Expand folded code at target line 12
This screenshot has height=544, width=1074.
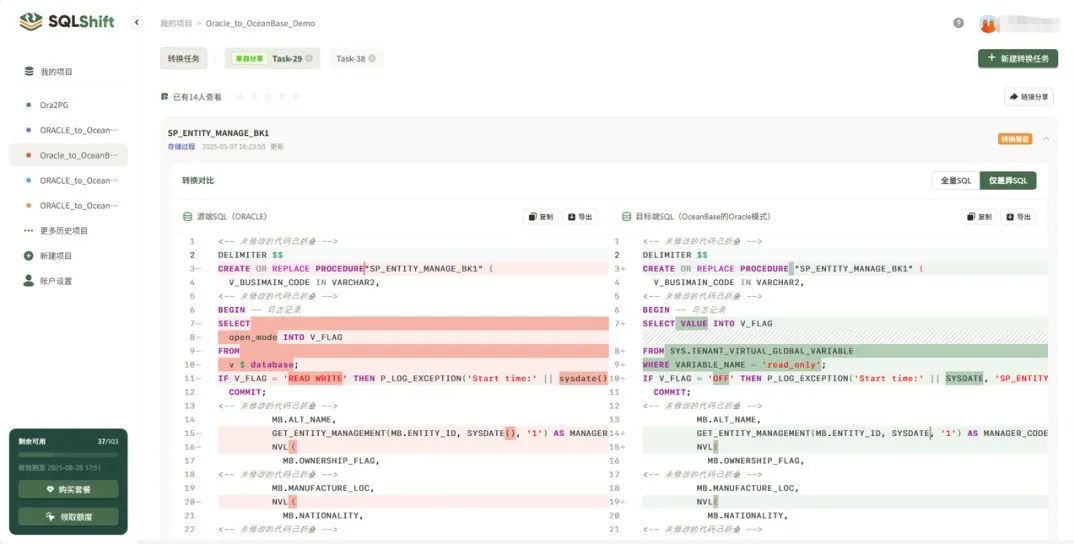(703, 406)
